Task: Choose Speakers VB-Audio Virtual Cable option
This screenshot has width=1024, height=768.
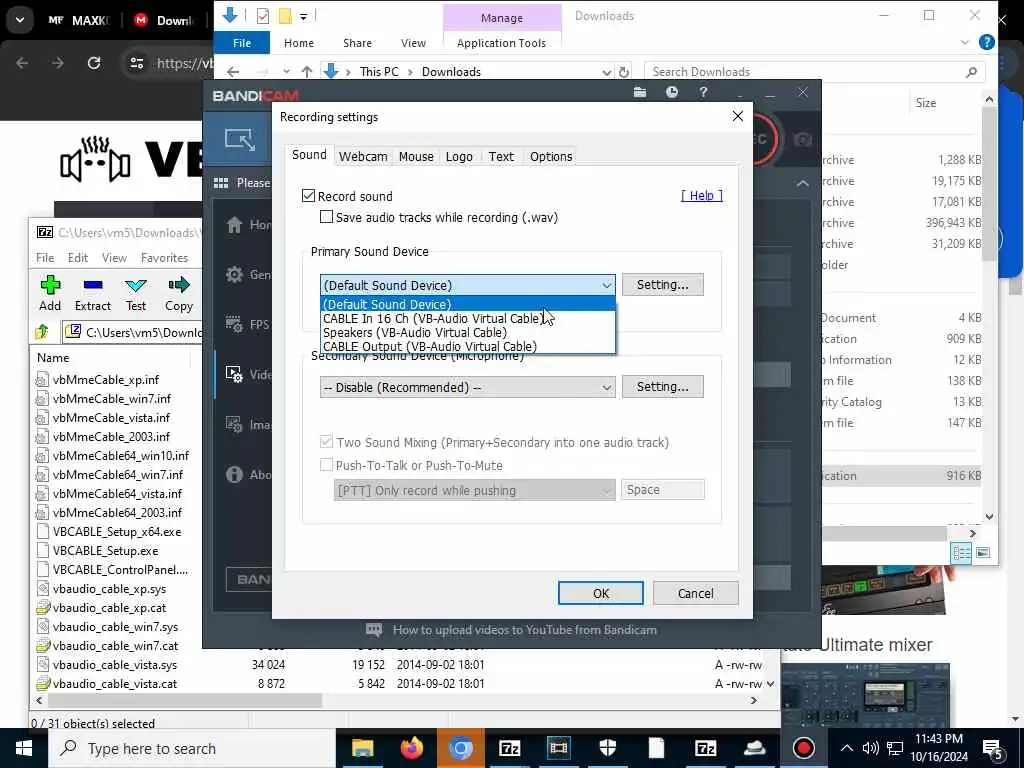Action: 468,332
